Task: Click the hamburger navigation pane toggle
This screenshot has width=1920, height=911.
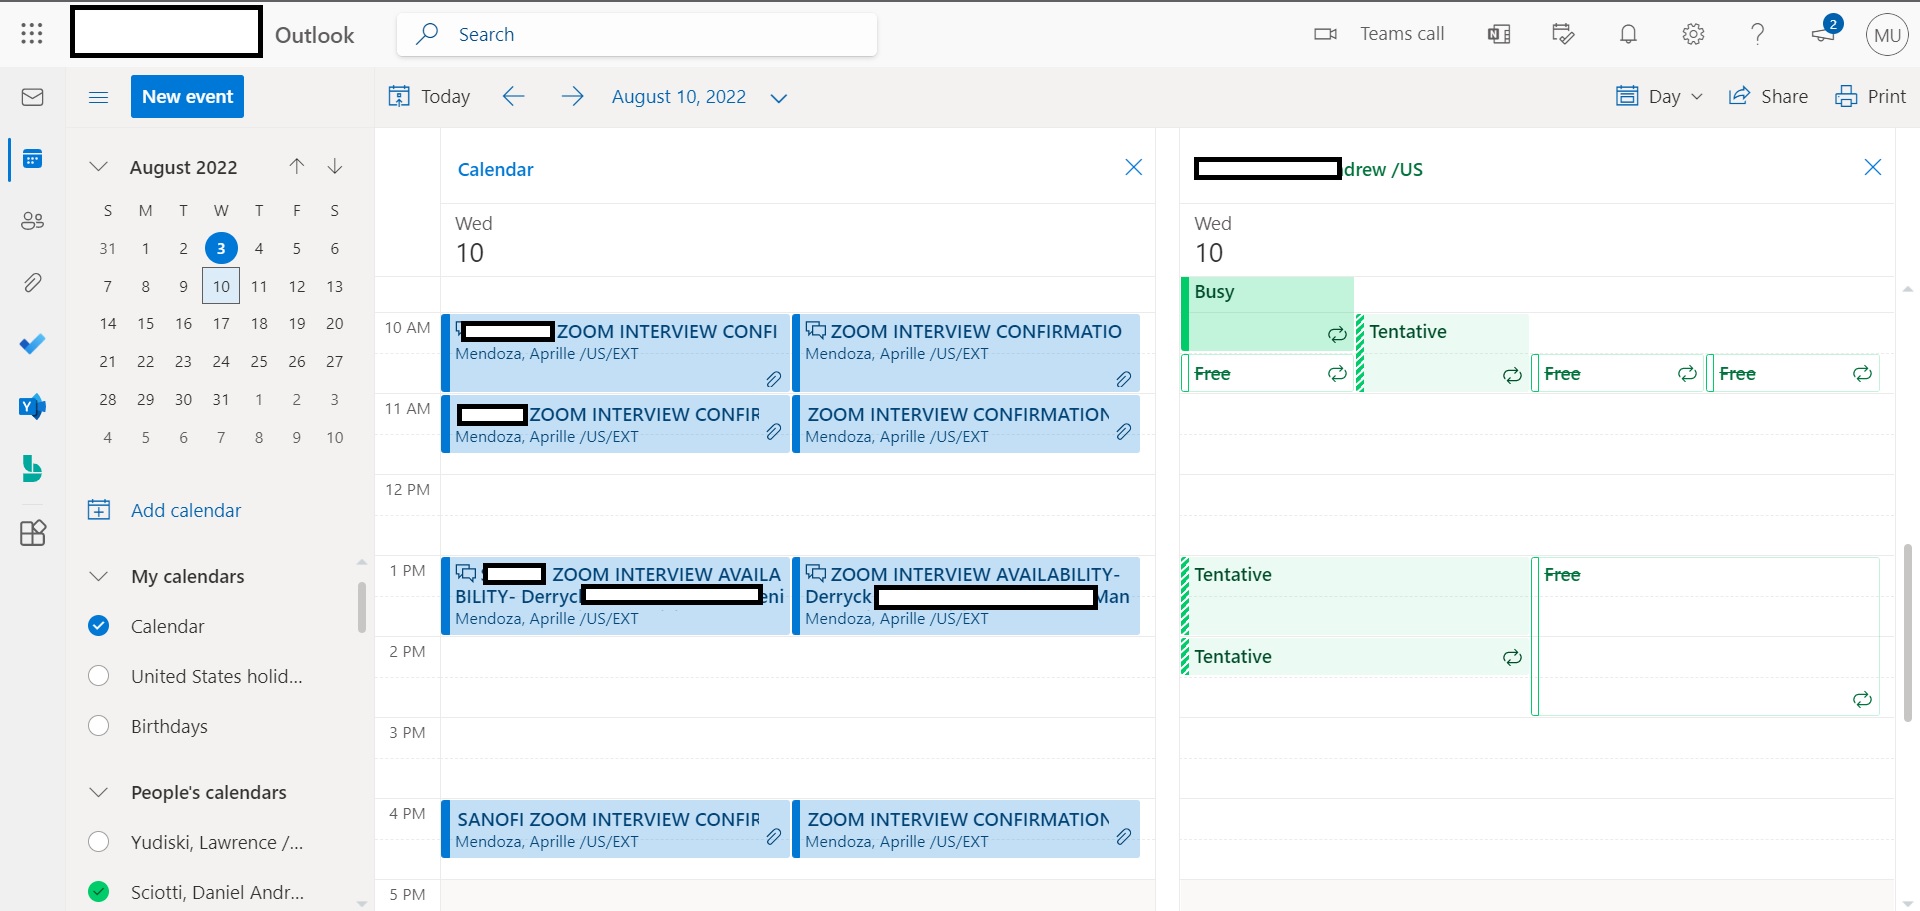Action: [98, 97]
